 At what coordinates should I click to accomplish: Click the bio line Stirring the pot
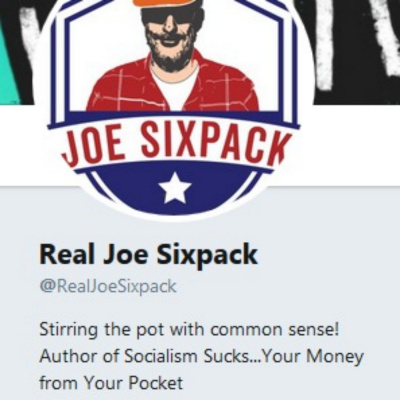[x=189, y=330]
